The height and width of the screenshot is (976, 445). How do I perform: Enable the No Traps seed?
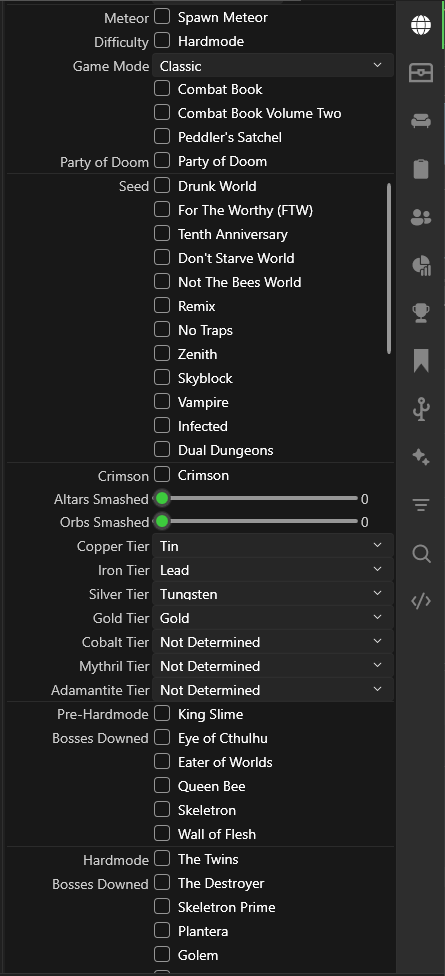162,330
